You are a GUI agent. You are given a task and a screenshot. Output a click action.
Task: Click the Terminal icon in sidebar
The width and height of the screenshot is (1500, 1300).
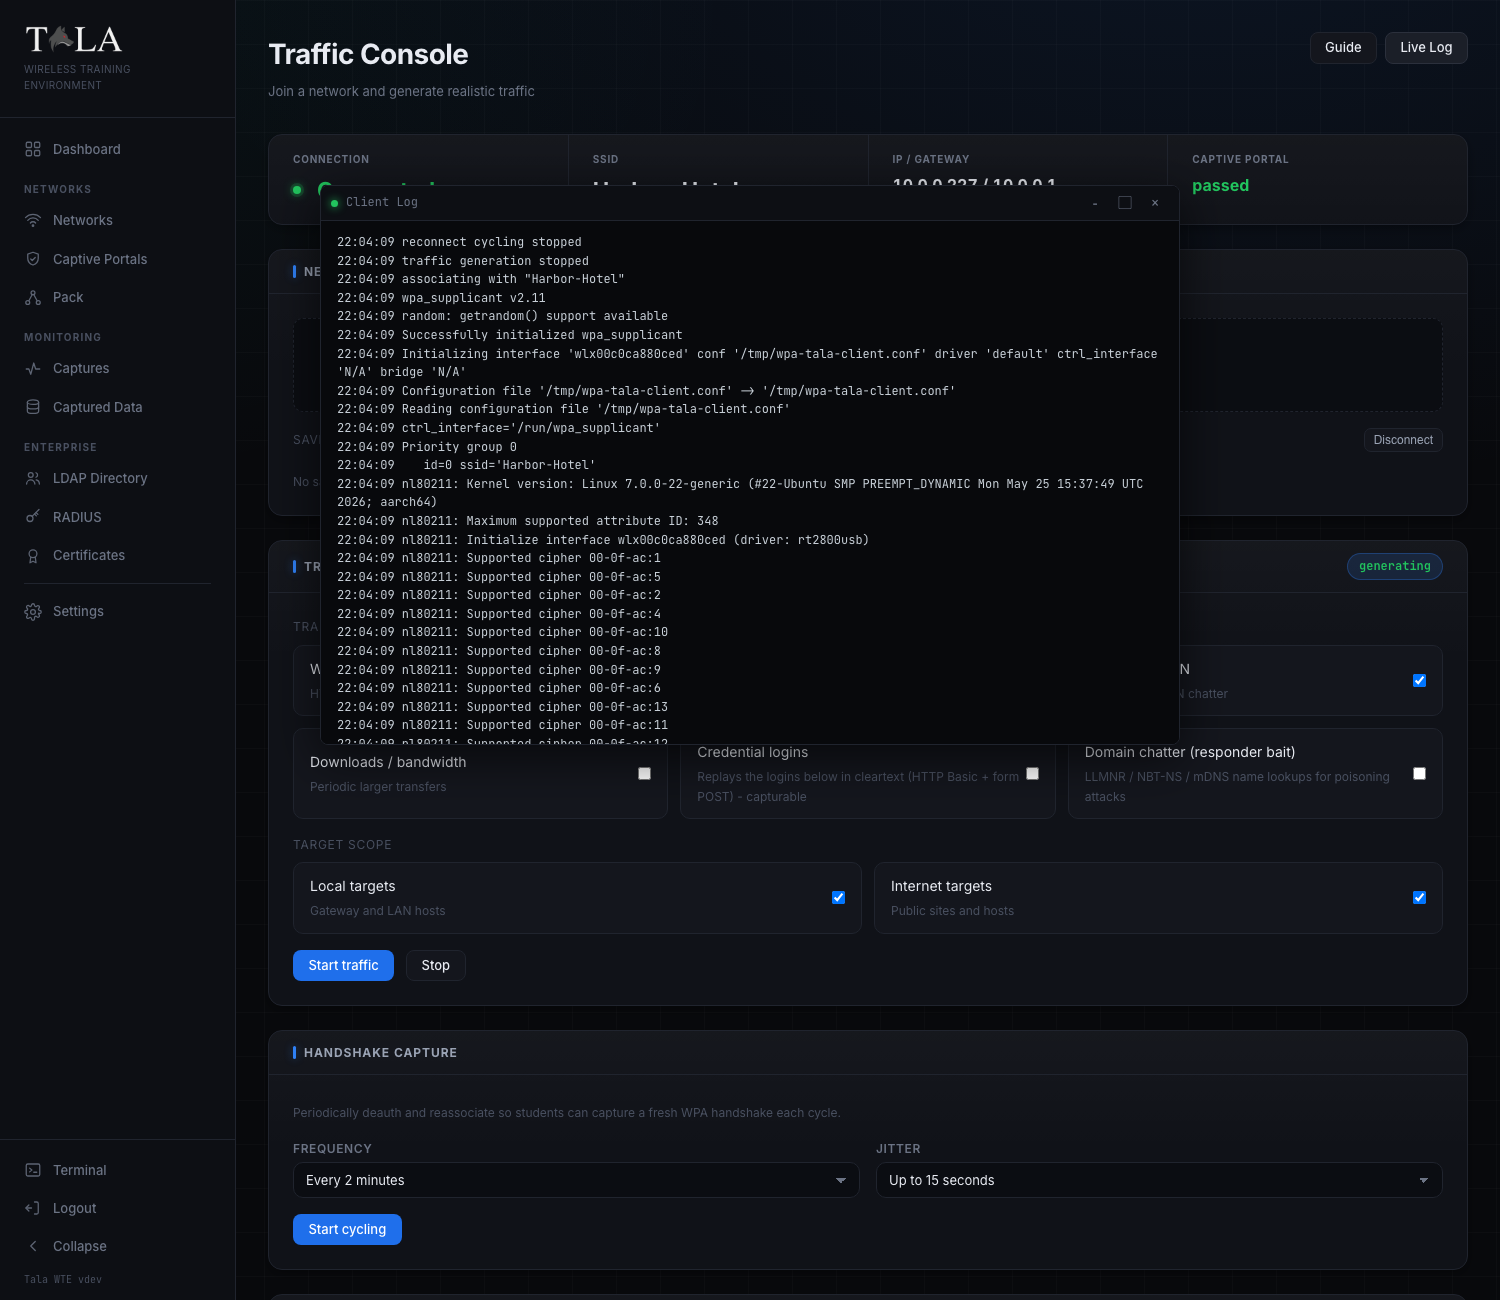tap(33, 1170)
